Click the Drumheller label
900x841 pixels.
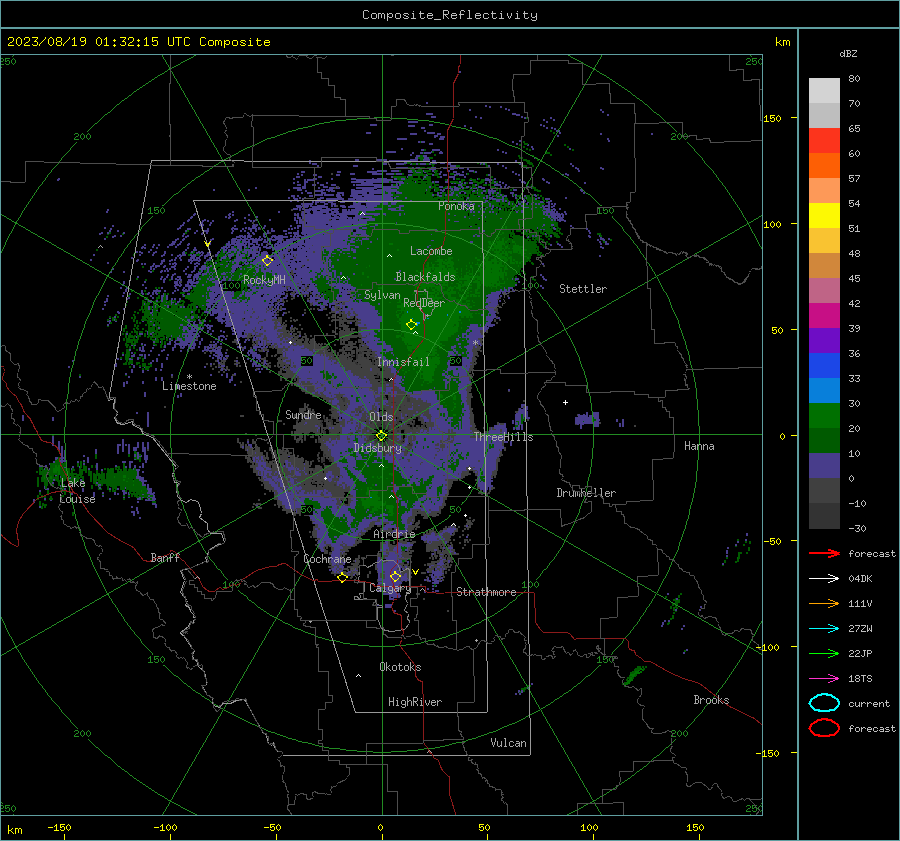click(586, 493)
